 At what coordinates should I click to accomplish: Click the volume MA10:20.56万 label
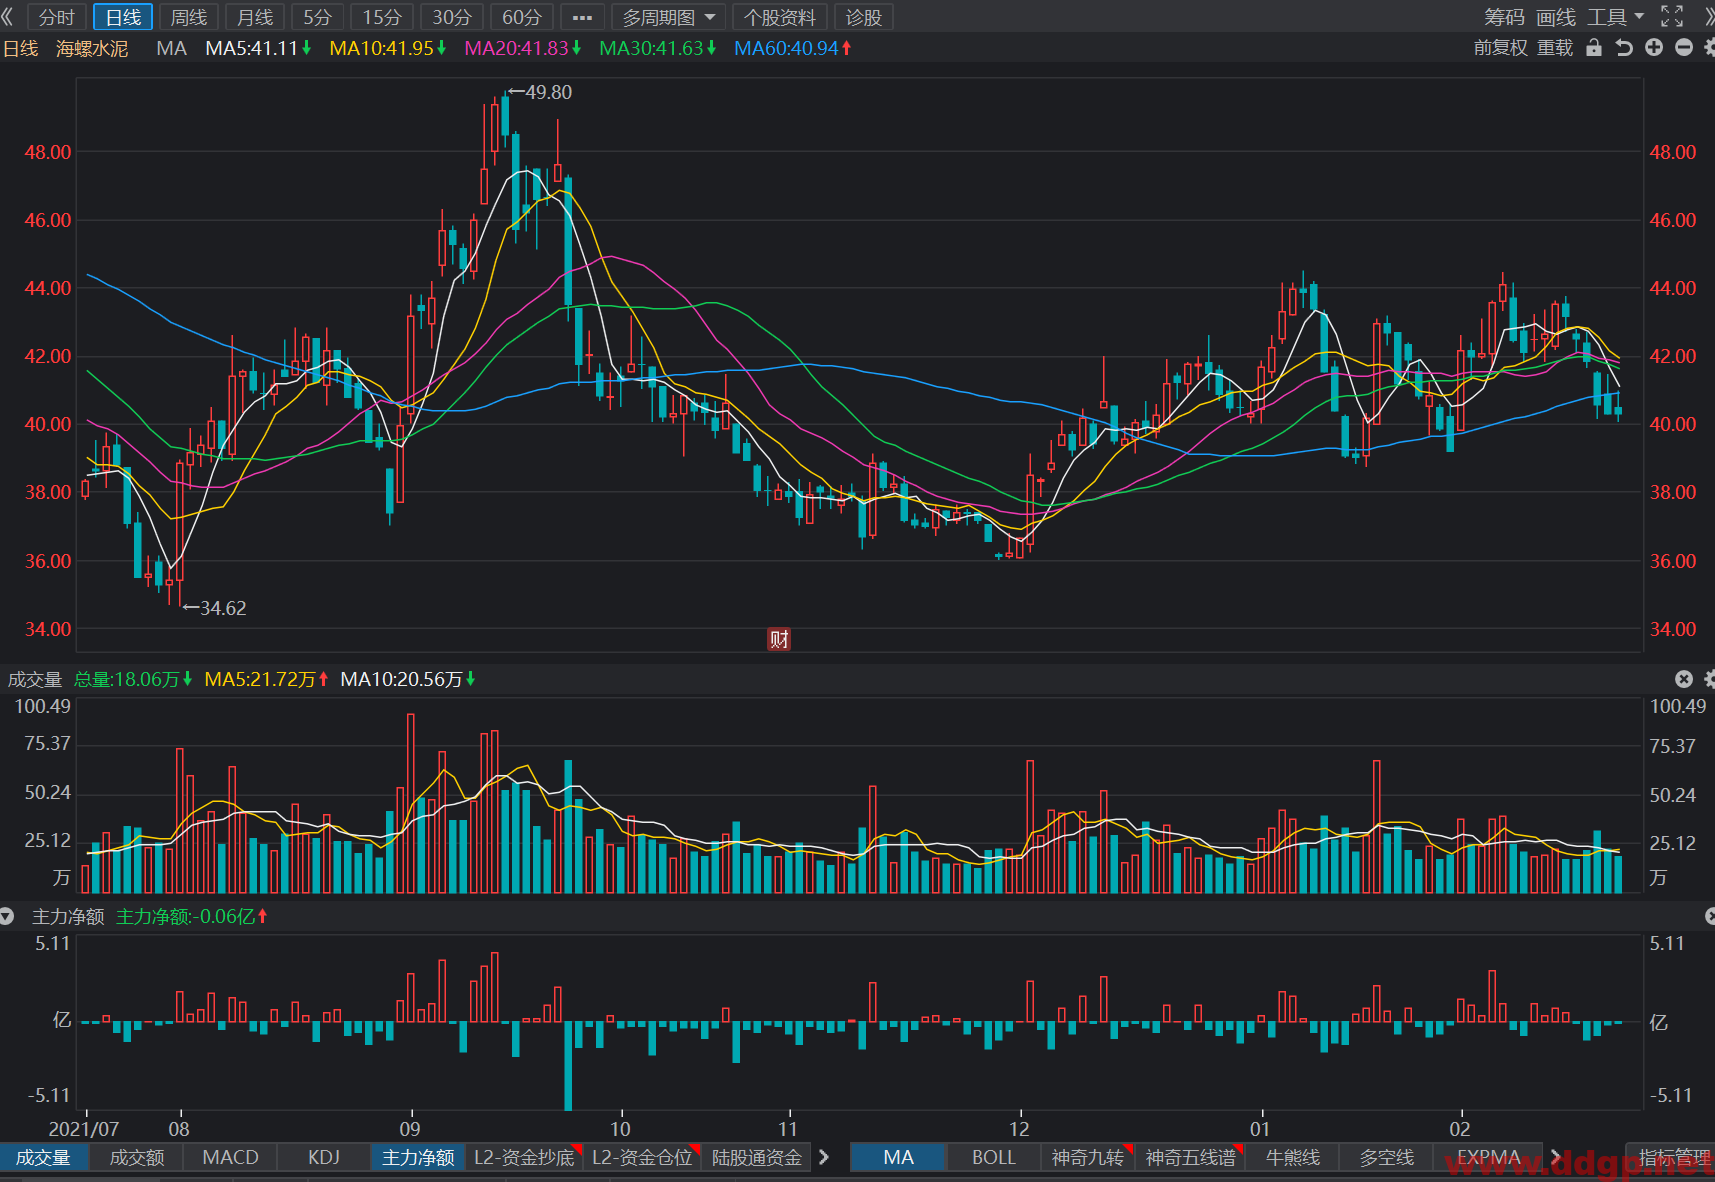408,679
